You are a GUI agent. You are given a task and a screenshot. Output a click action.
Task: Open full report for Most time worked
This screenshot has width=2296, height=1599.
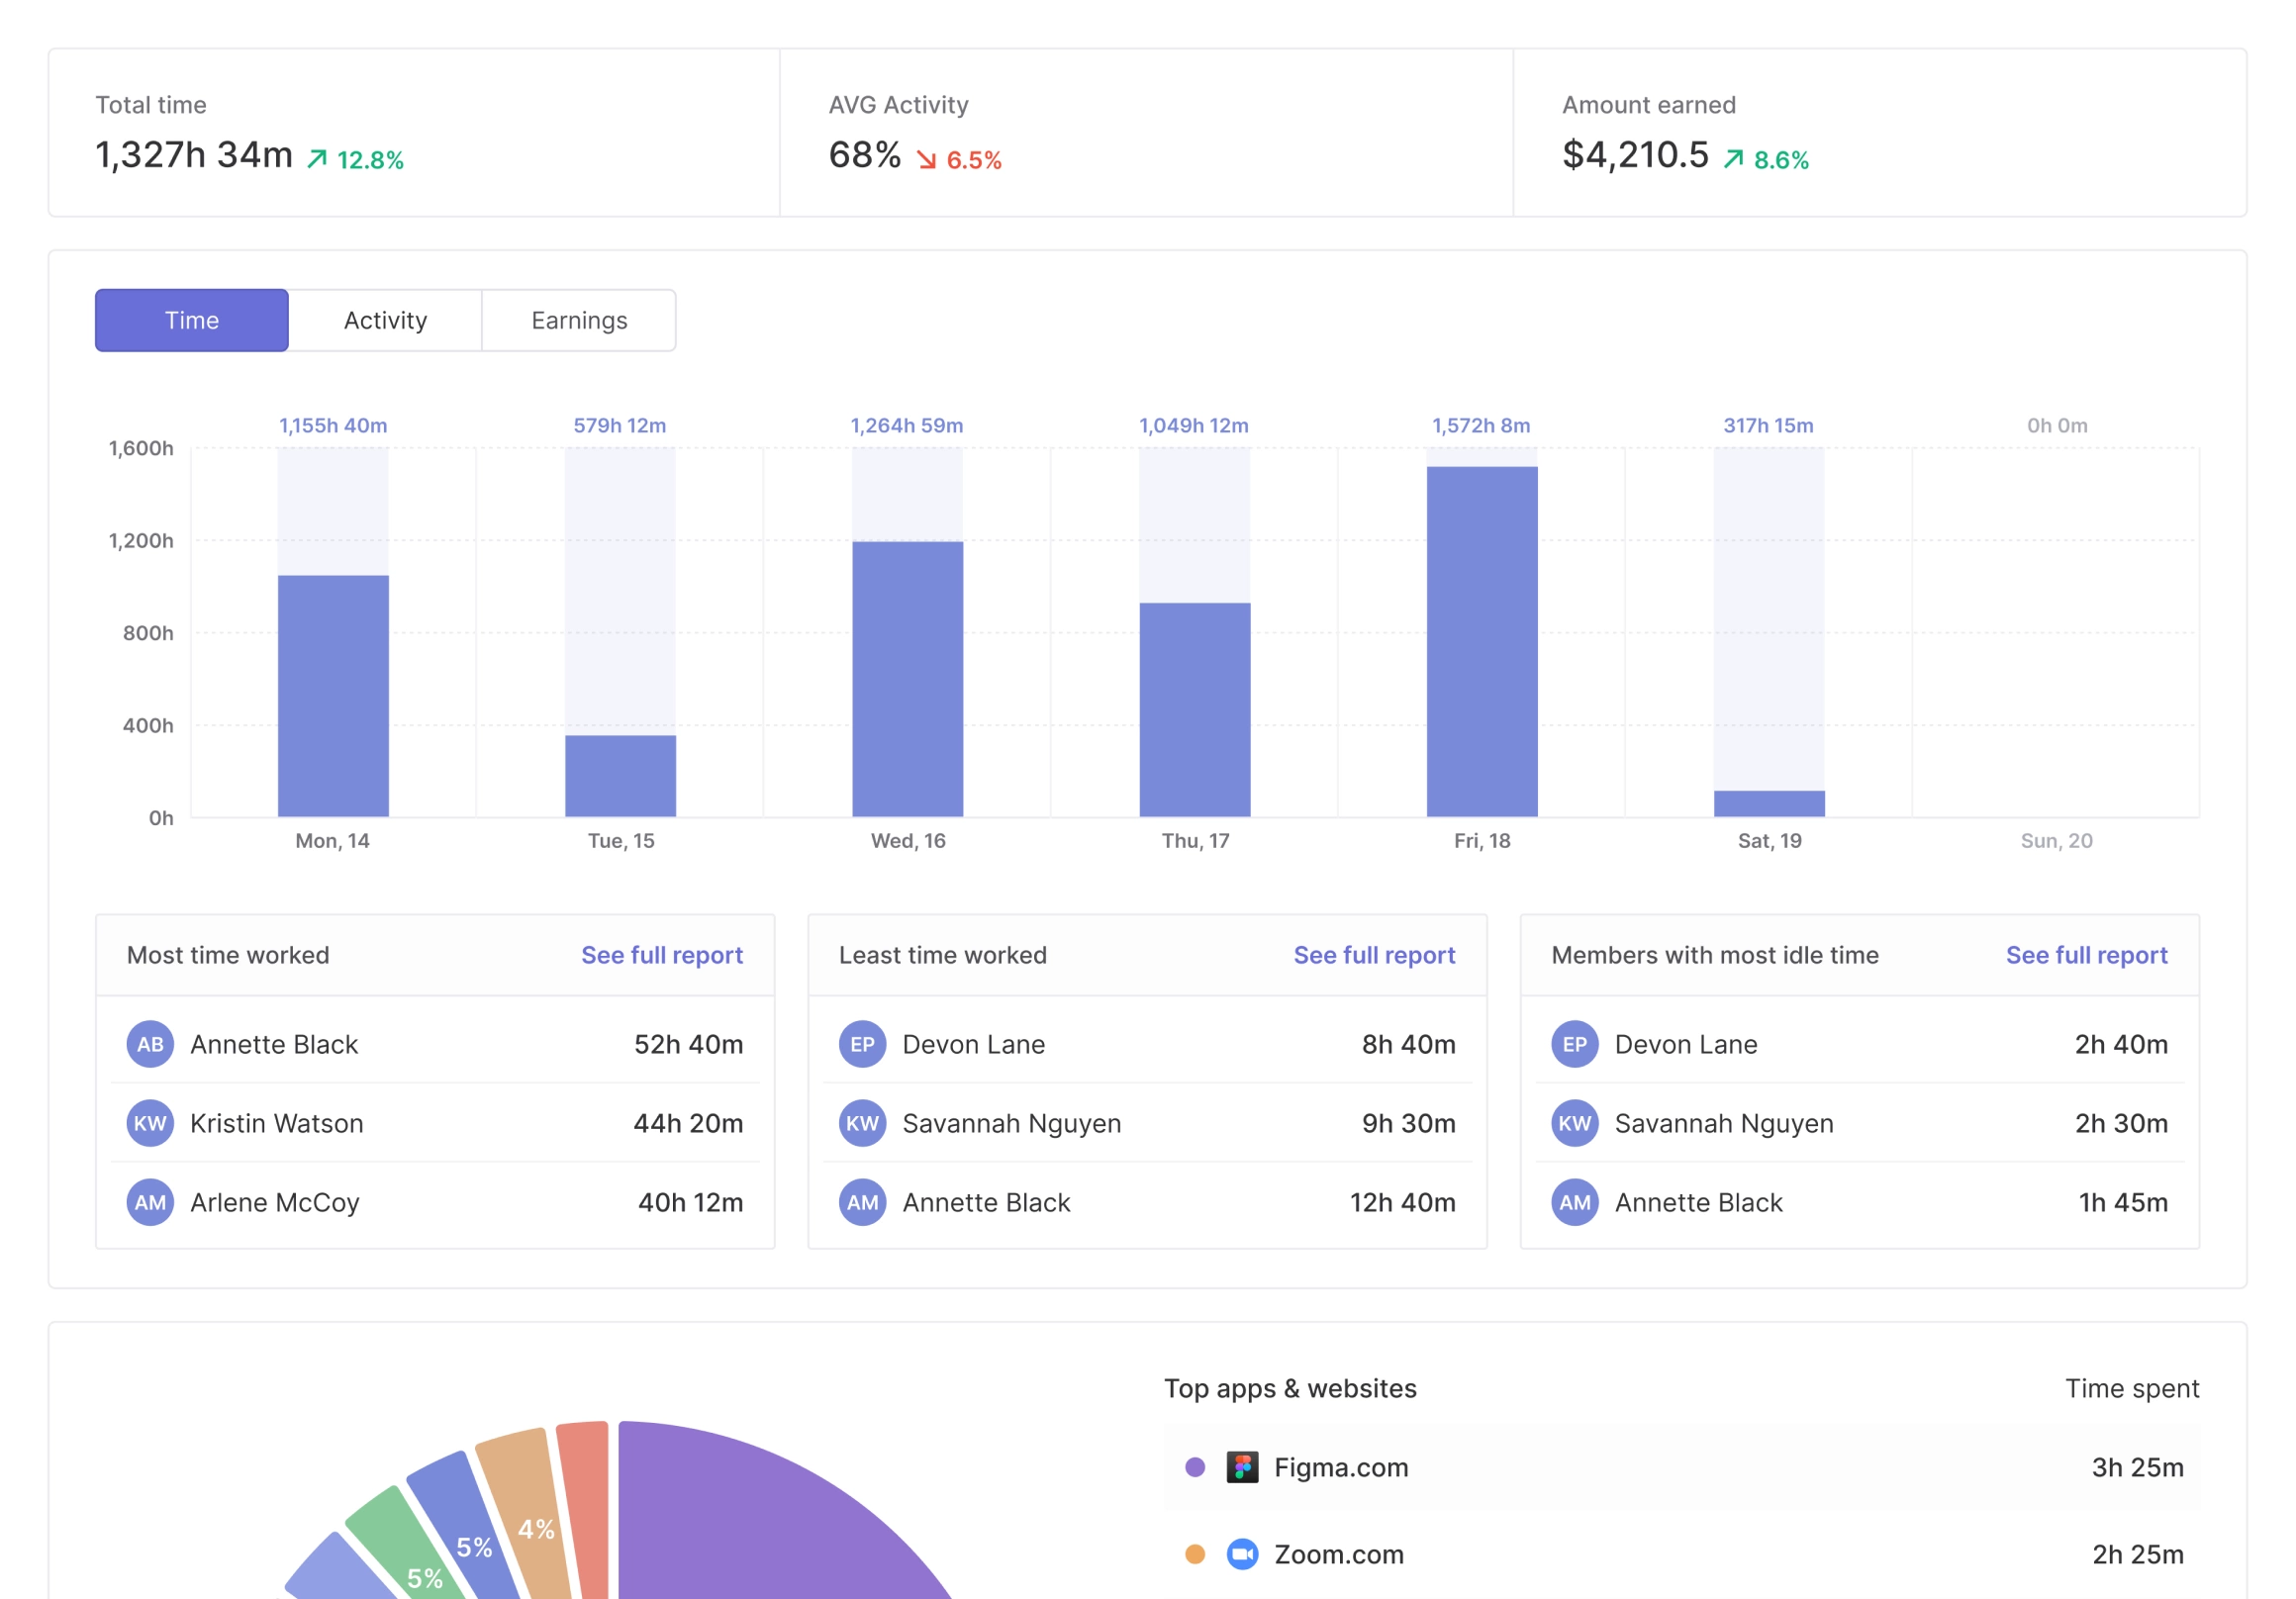click(662, 955)
